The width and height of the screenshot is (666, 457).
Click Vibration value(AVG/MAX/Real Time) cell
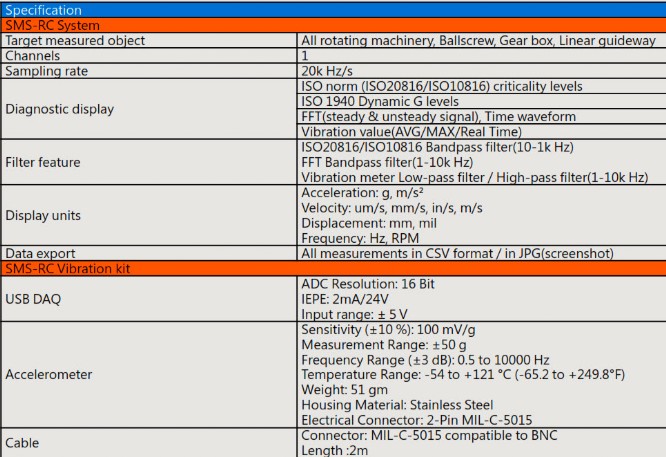[482, 132]
